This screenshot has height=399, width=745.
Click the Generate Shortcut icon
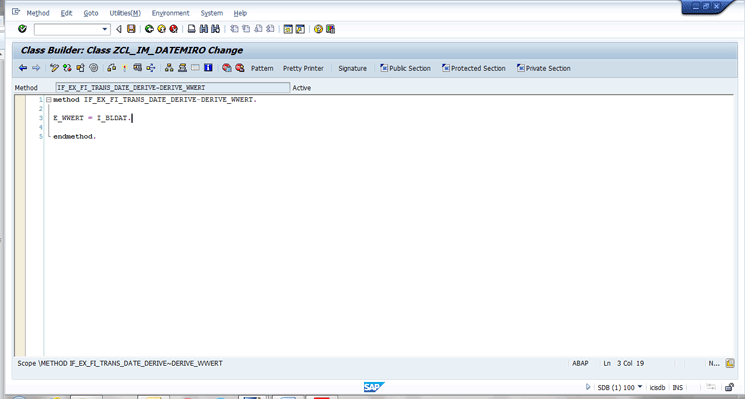tap(300, 29)
